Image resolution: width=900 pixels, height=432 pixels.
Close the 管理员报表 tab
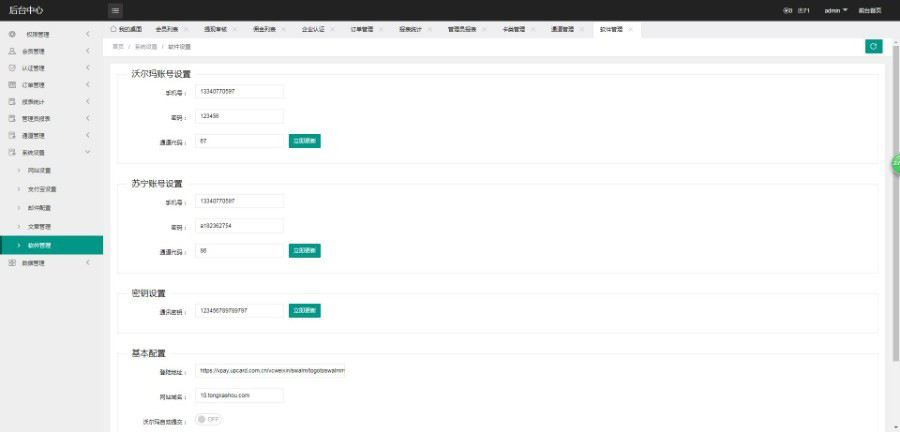click(484, 29)
